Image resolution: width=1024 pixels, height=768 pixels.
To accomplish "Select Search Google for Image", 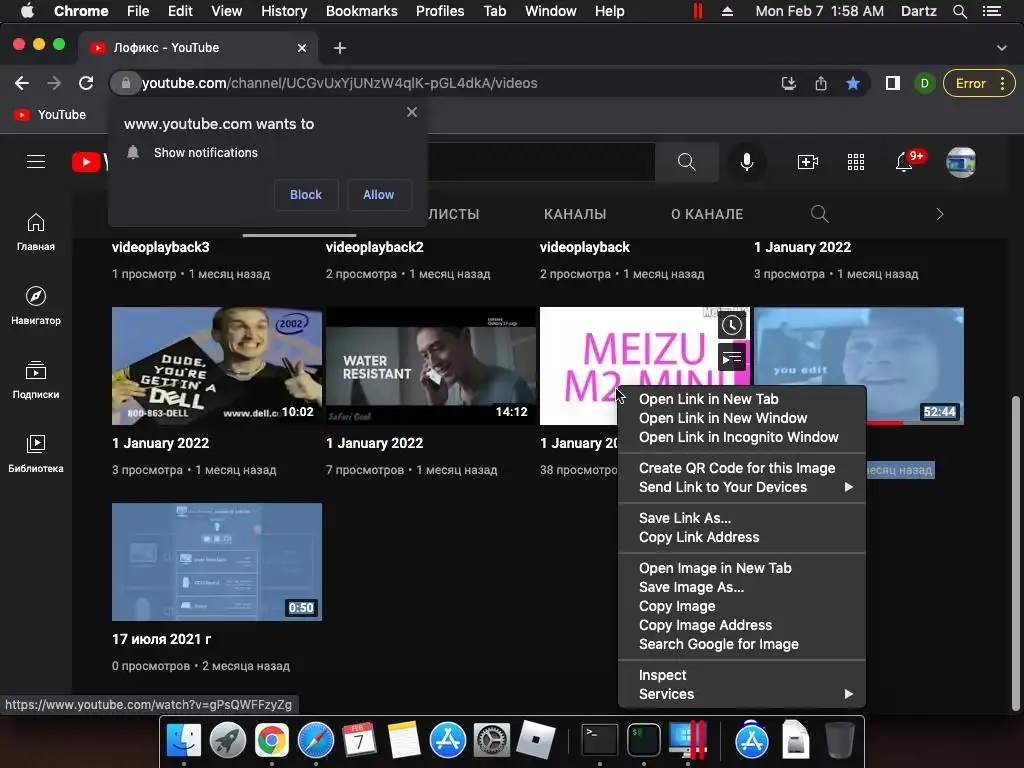I will click(741, 644).
